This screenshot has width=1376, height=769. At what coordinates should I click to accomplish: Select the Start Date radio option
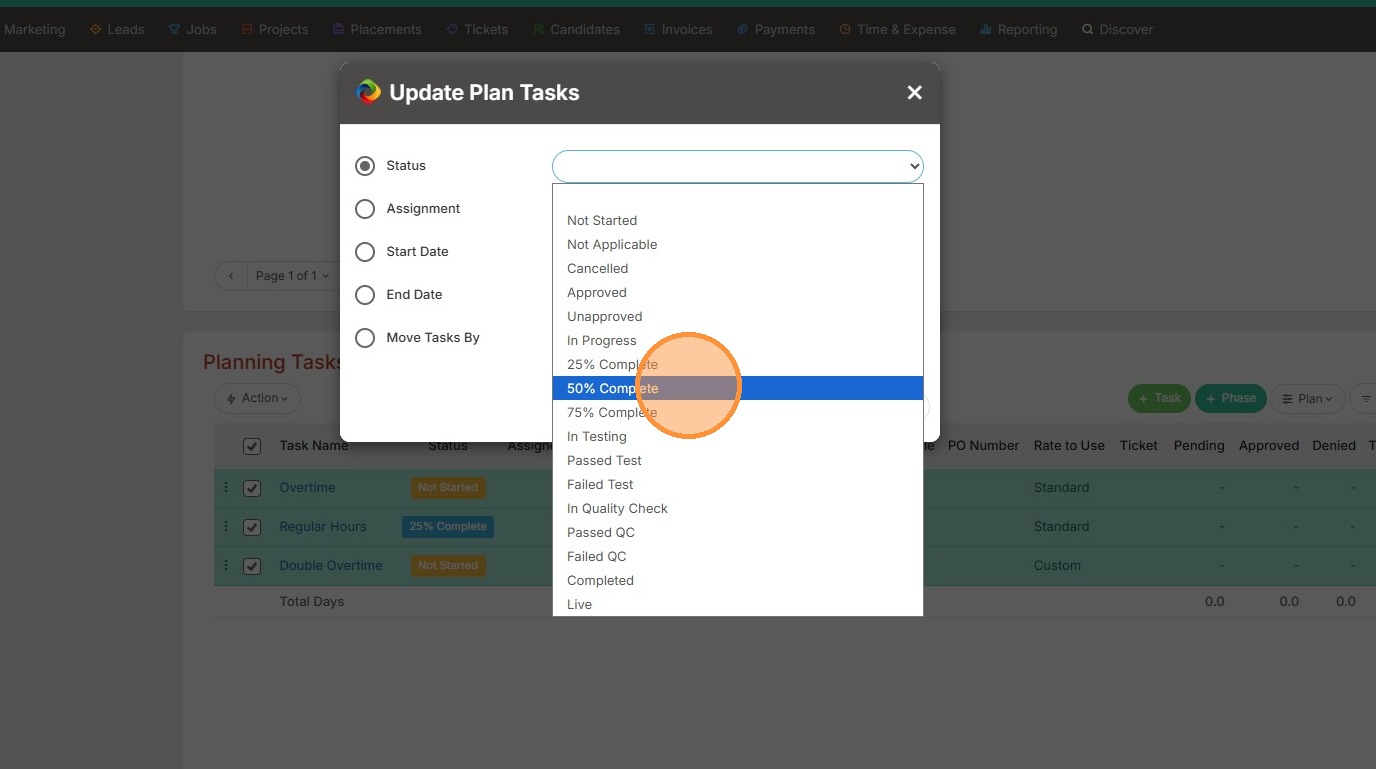(x=365, y=252)
